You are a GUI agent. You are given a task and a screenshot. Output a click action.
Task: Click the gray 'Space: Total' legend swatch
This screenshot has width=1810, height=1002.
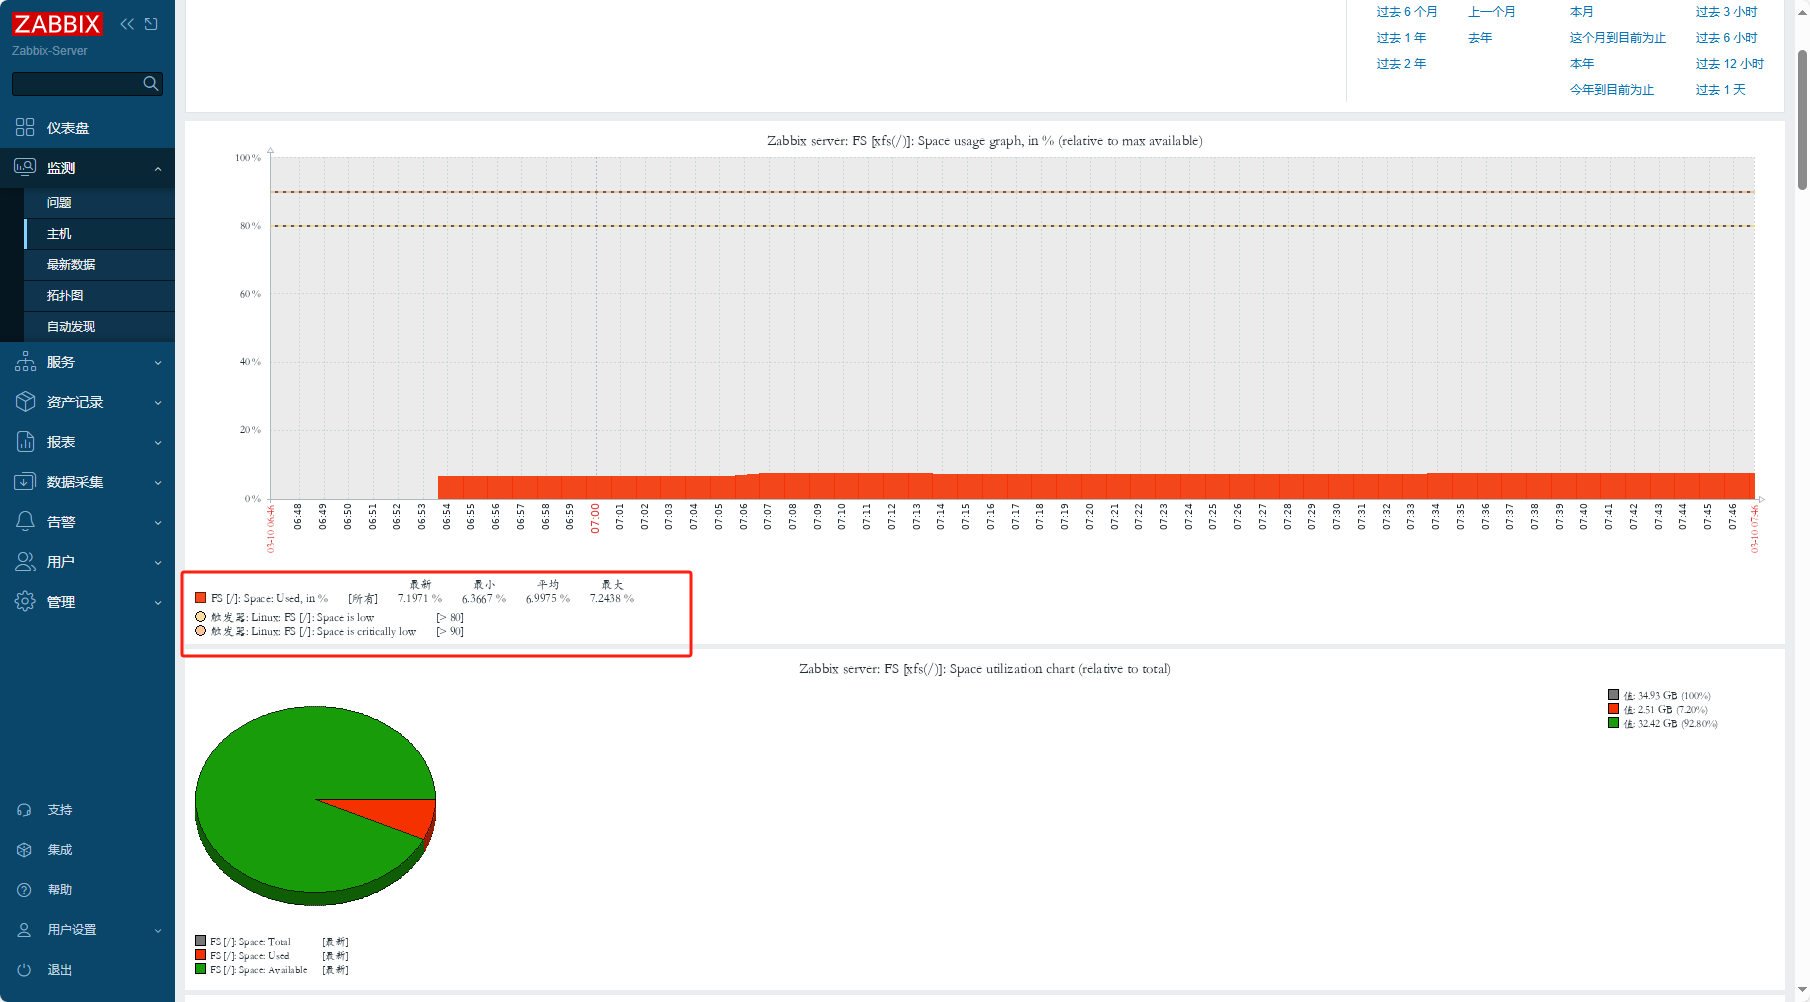pos(201,941)
